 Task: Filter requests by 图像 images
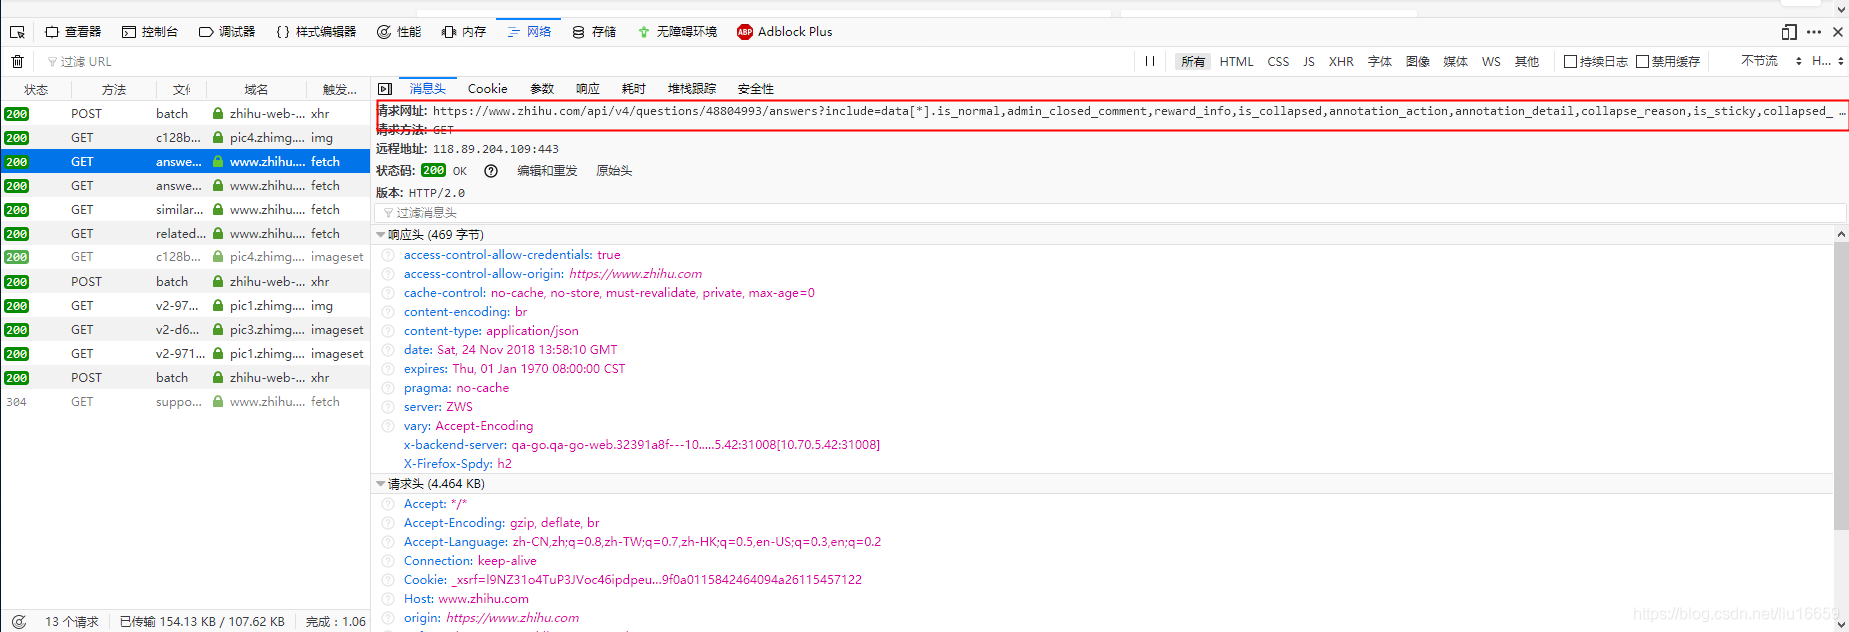[x=1418, y=61]
